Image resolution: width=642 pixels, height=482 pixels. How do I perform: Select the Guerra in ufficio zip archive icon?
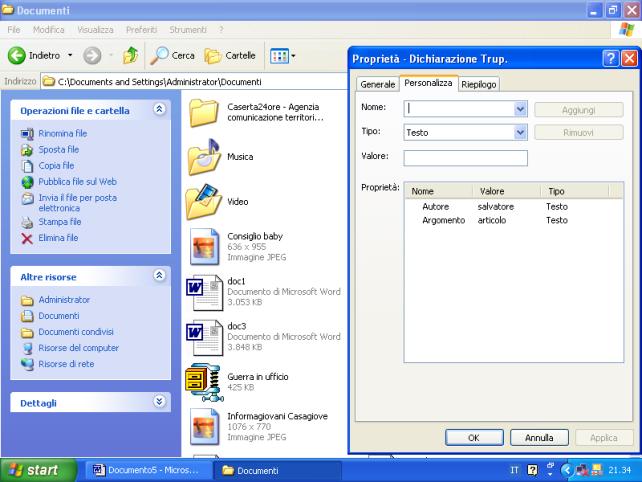pos(203,382)
